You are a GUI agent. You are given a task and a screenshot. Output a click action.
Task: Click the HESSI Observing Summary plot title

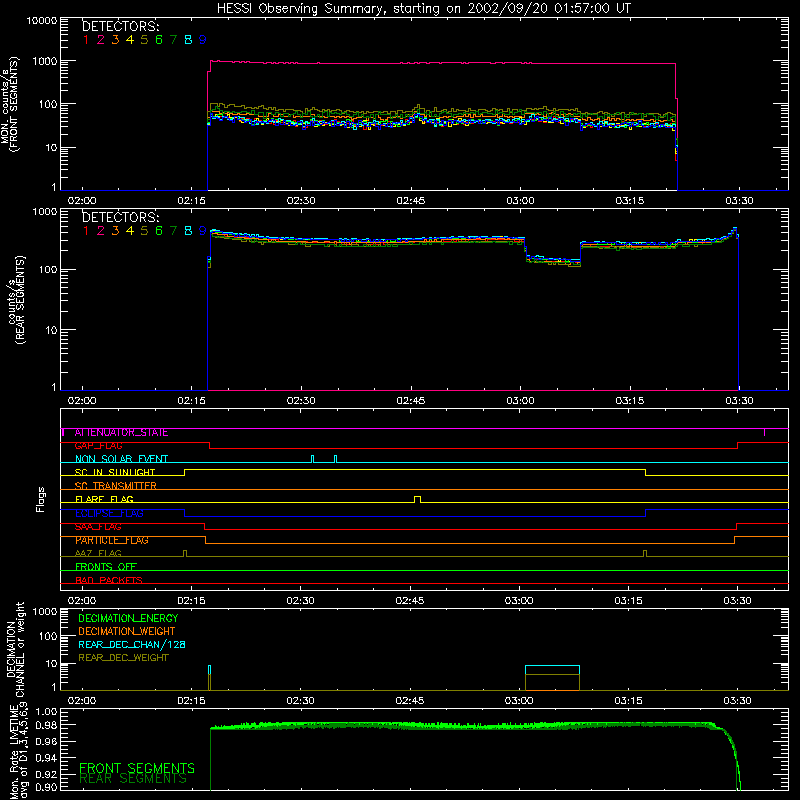[x=424, y=9]
